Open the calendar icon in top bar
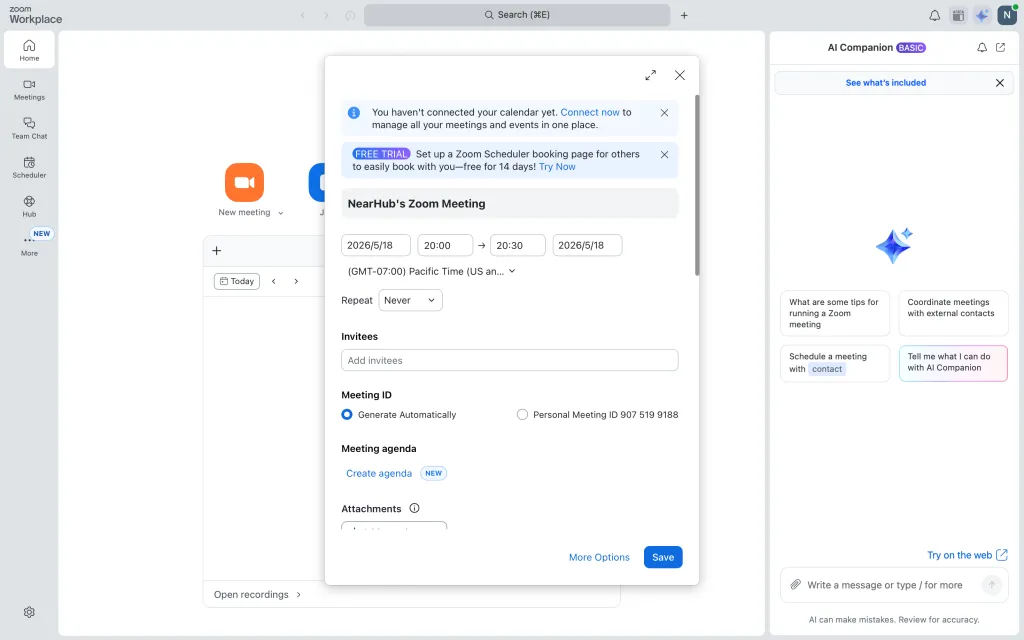 tap(958, 15)
